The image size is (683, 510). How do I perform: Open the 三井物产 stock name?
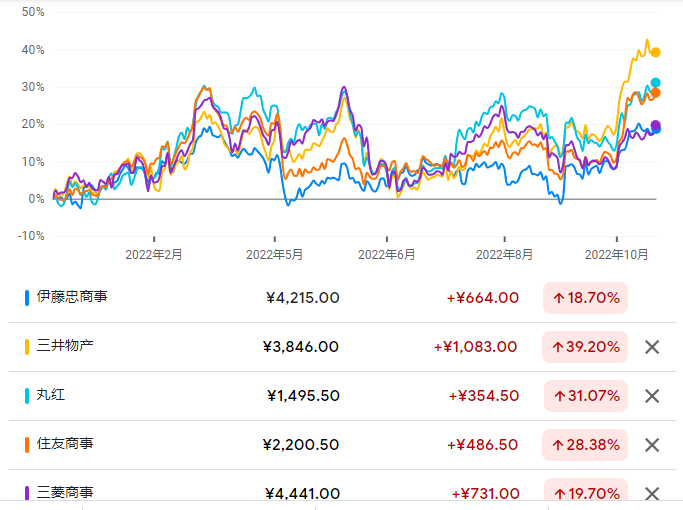(x=65, y=346)
